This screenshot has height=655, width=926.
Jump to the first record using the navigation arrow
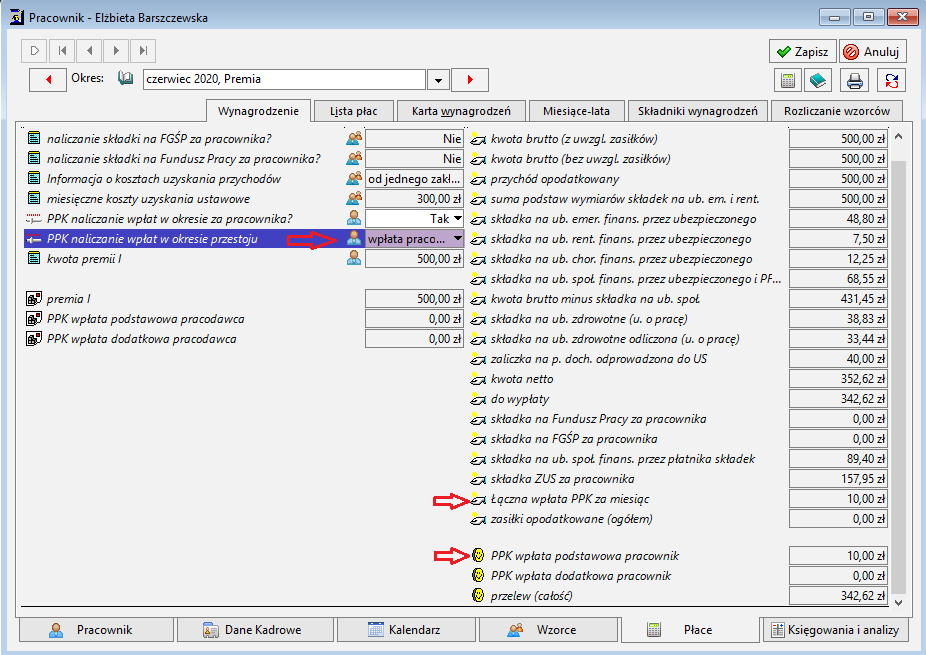click(x=62, y=51)
